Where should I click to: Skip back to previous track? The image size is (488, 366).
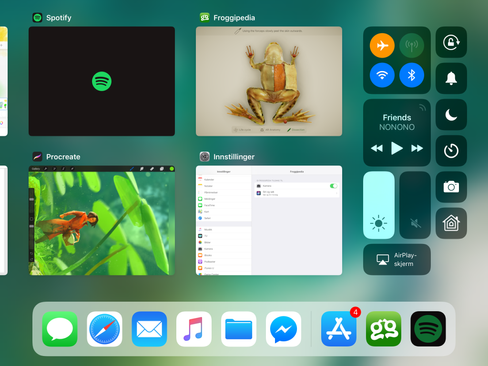pyautogui.click(x=377, y=148)
